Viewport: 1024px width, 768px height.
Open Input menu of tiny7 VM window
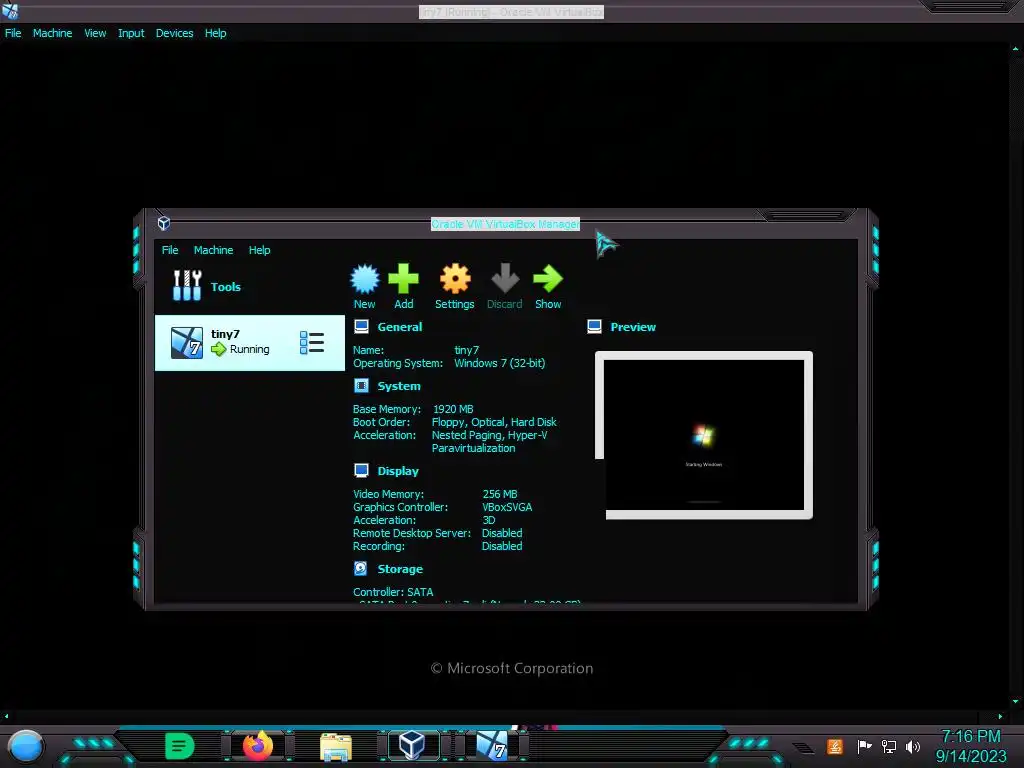(x=131, y=33)
